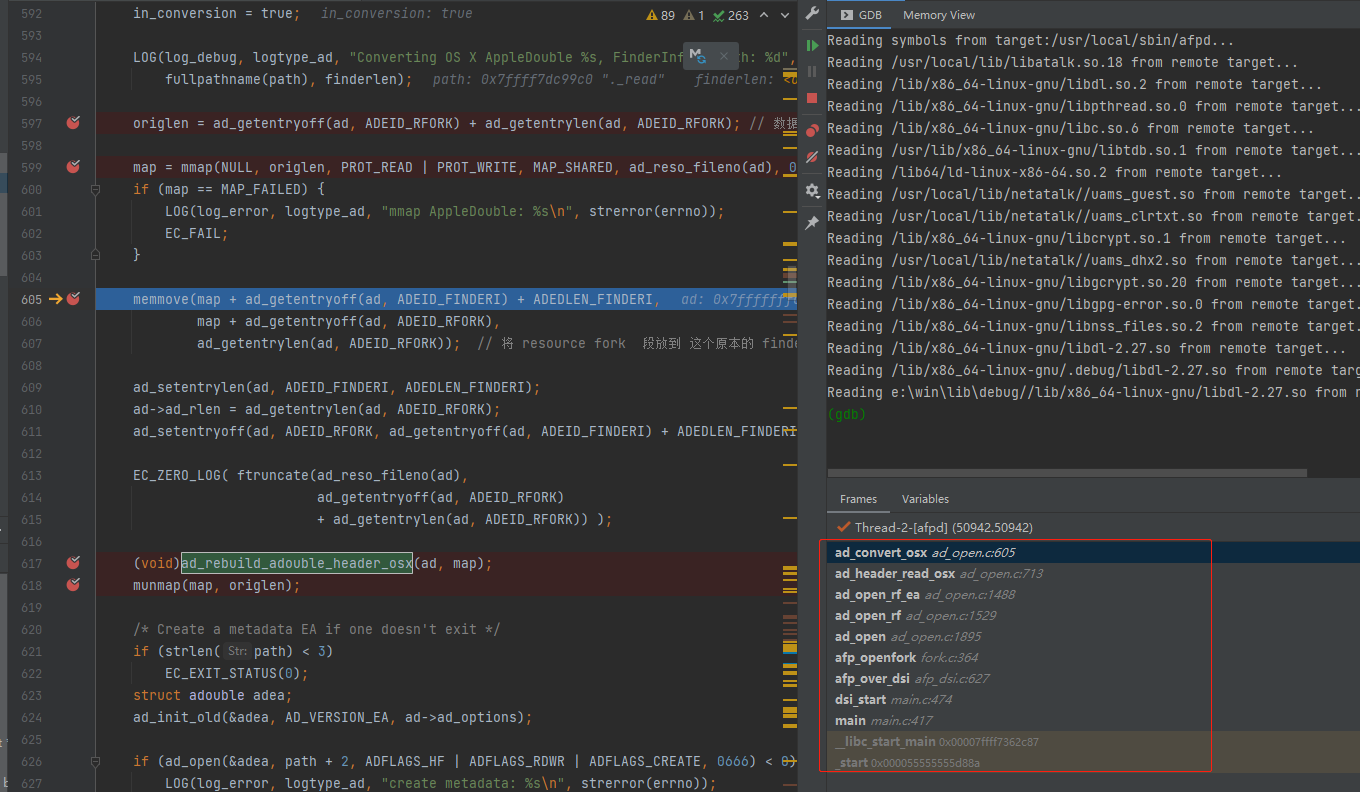
Task: Resume program with the green play icon
Action: click(x=812, y=46)
